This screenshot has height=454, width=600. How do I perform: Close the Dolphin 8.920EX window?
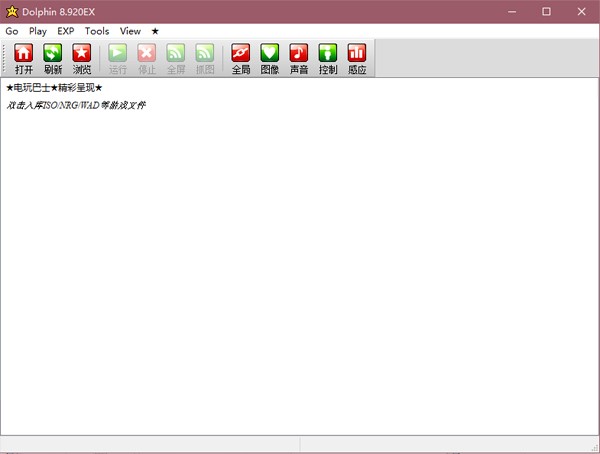pos(582,11)
